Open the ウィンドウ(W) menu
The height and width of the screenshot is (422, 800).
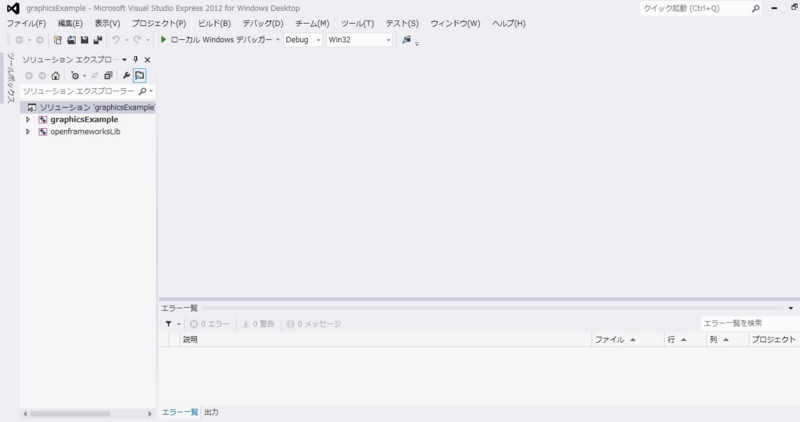click(x=455, y=23)
